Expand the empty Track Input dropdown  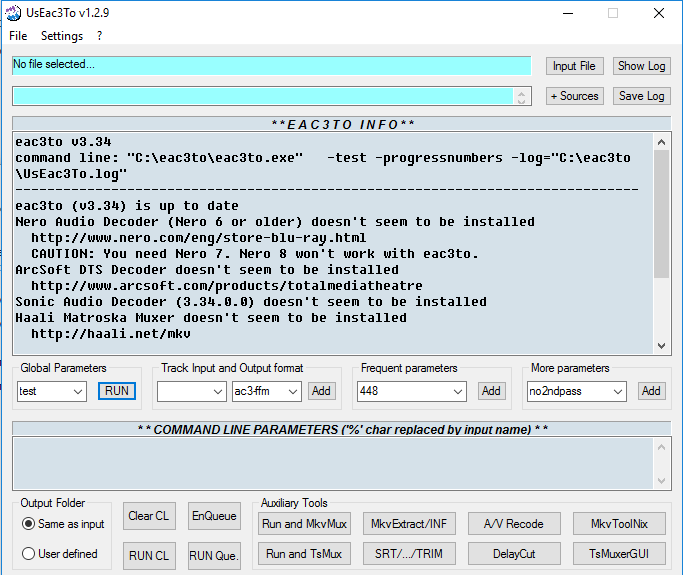pos(218,391)
